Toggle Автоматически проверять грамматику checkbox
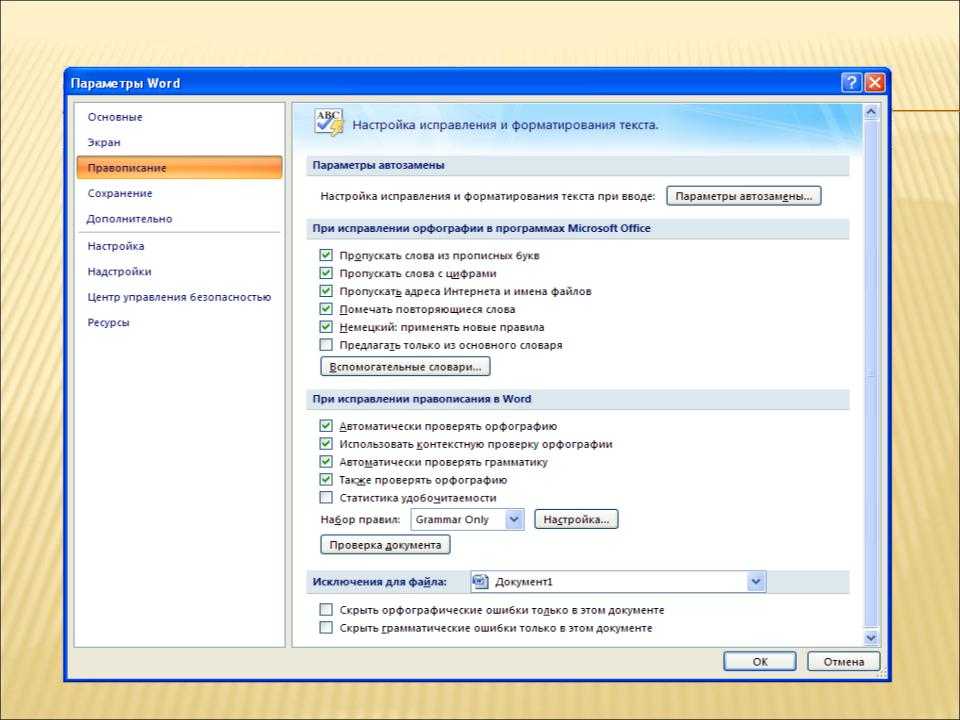 [x=326, y=462]
